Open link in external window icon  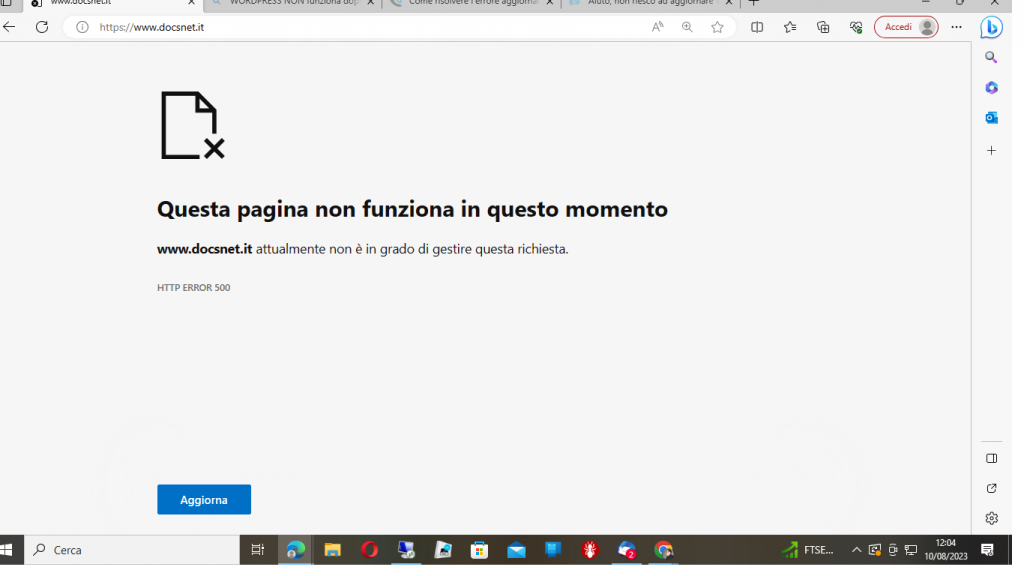[x=991, y=488]
